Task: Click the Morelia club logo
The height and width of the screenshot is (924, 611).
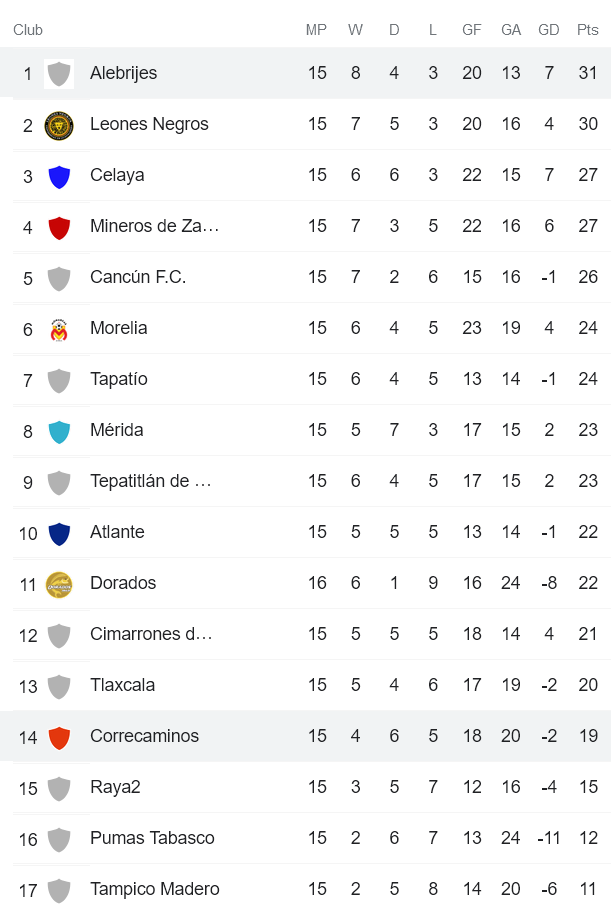Action: (x=59, y=329)
